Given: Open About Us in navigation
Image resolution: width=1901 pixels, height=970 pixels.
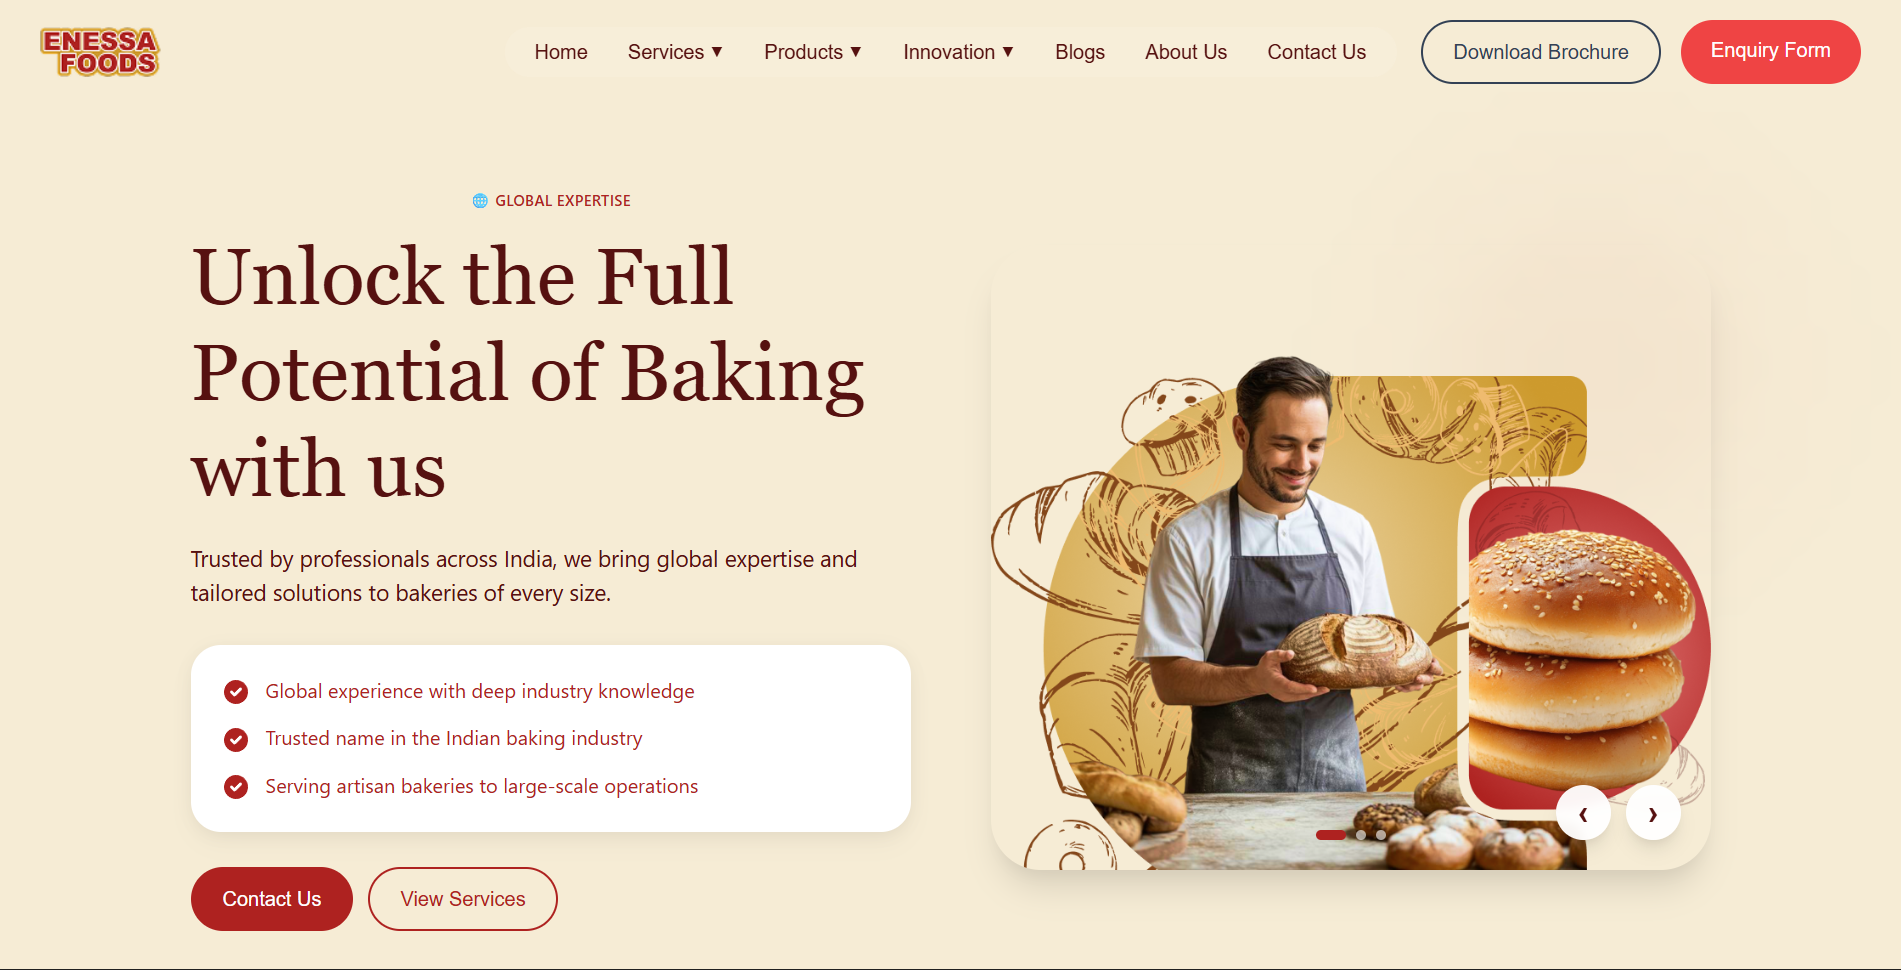Looking at the screenshot, I should (1186, 52).
